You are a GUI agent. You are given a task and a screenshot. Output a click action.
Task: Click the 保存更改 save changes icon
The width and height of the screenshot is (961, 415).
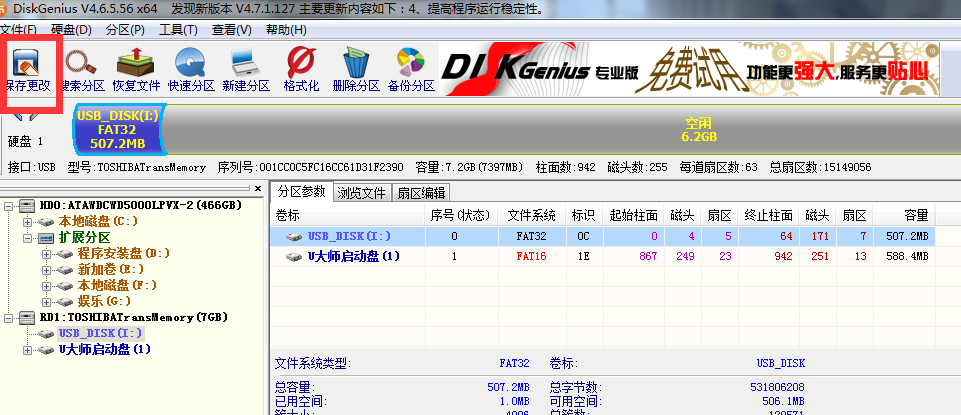coord(28,70)
